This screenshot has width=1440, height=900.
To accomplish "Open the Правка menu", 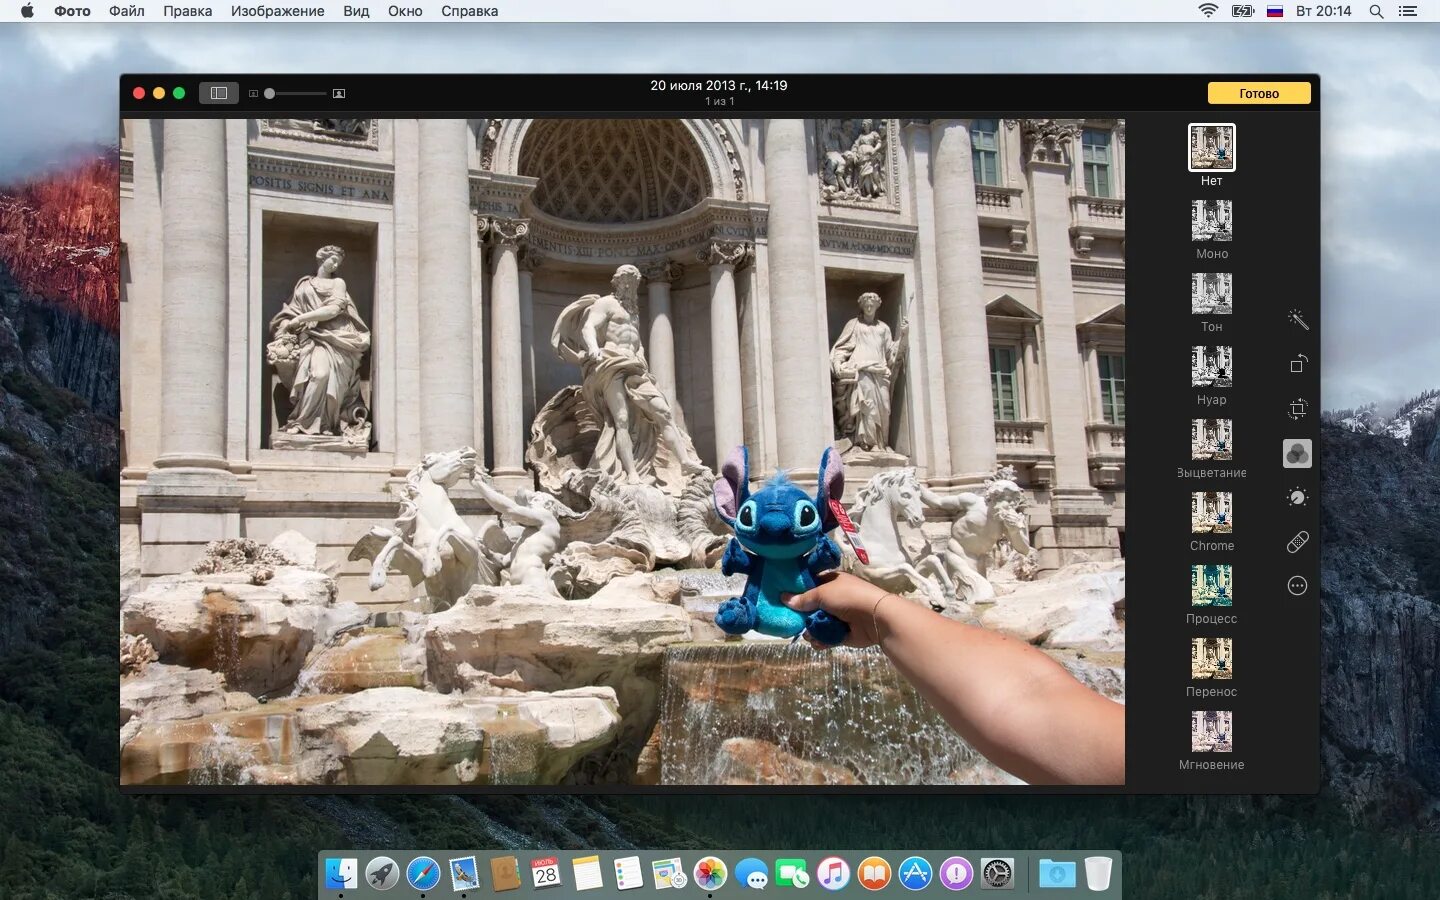I will 188,11.
